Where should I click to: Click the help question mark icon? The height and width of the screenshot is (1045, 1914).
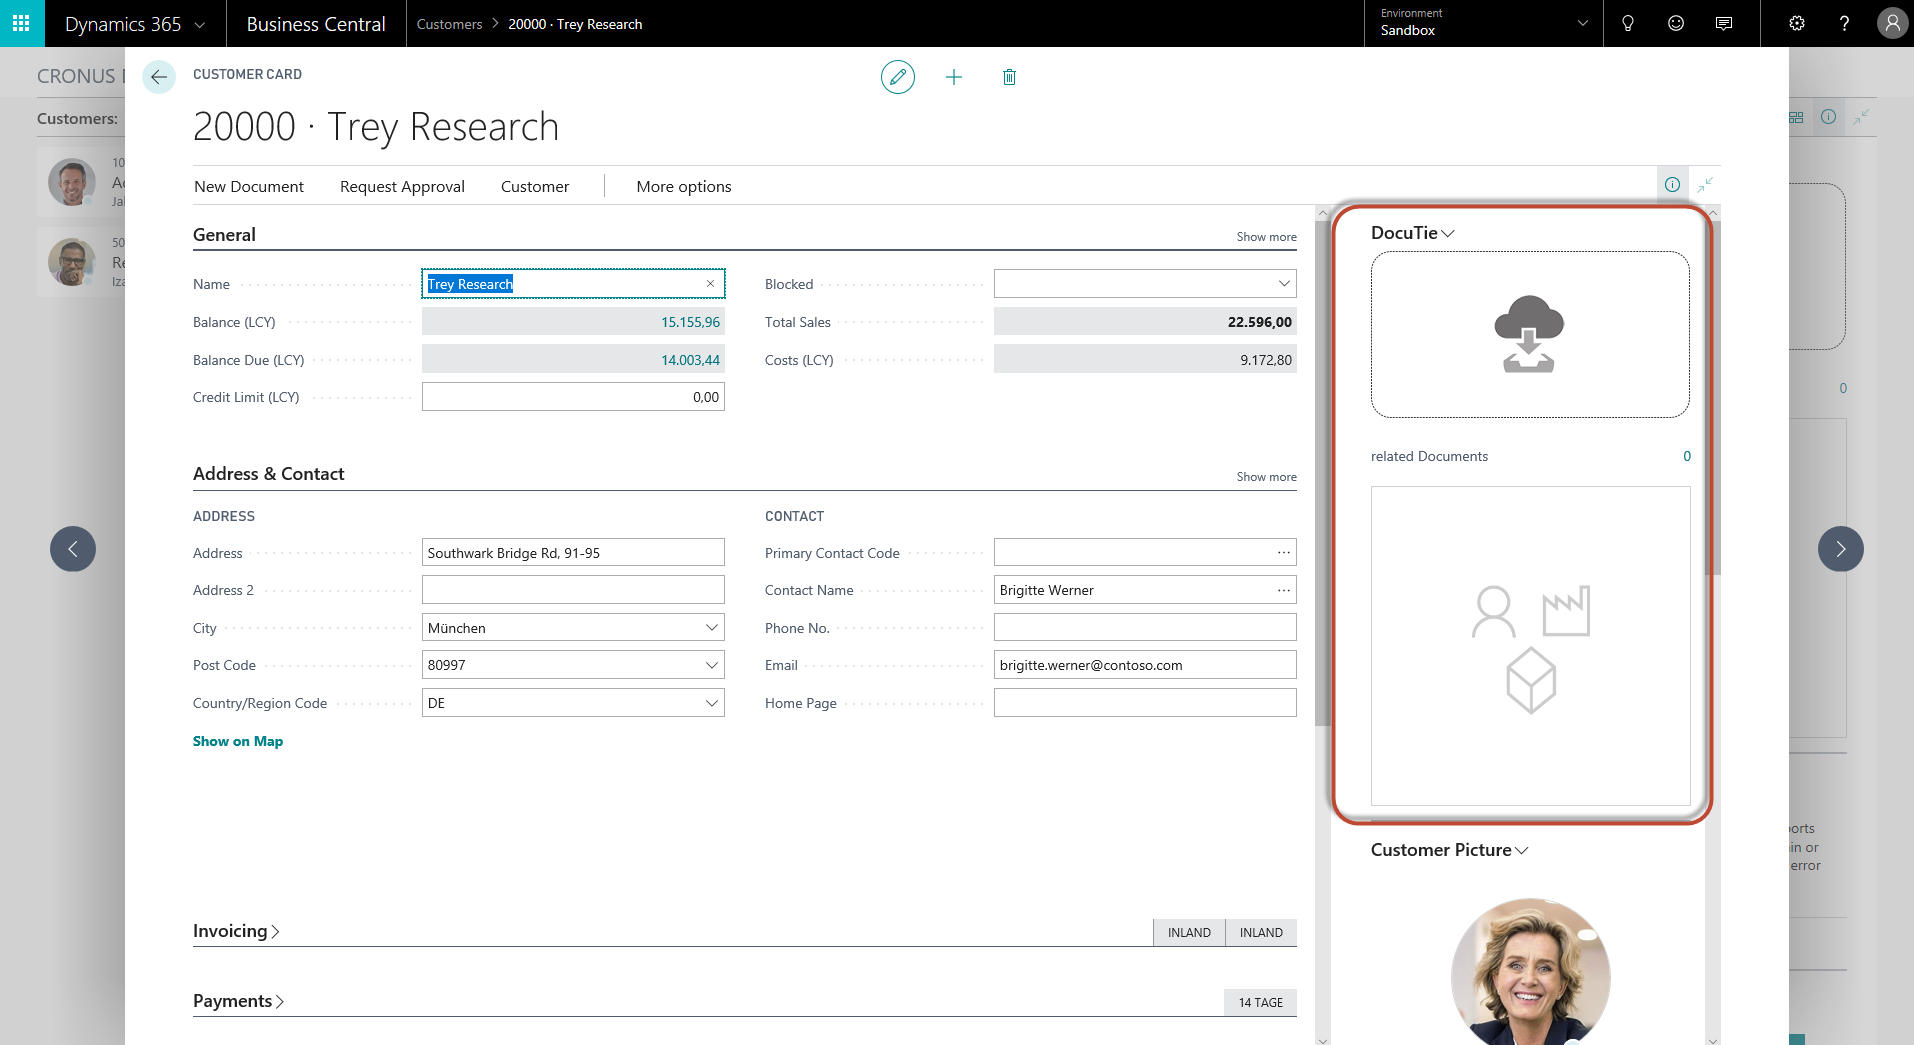pyautogui.click(x=1845, y=23)
